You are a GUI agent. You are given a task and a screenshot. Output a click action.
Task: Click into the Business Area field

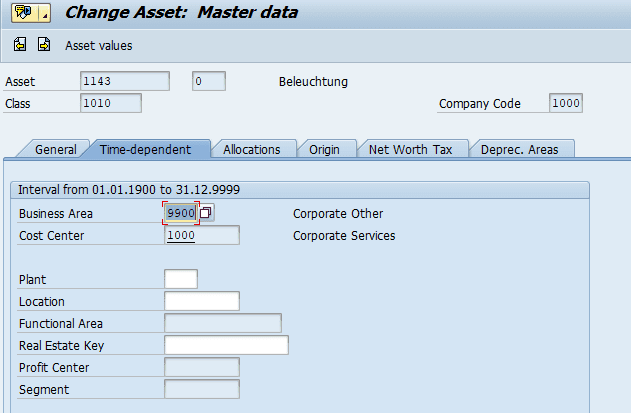[x=181, y=213]
